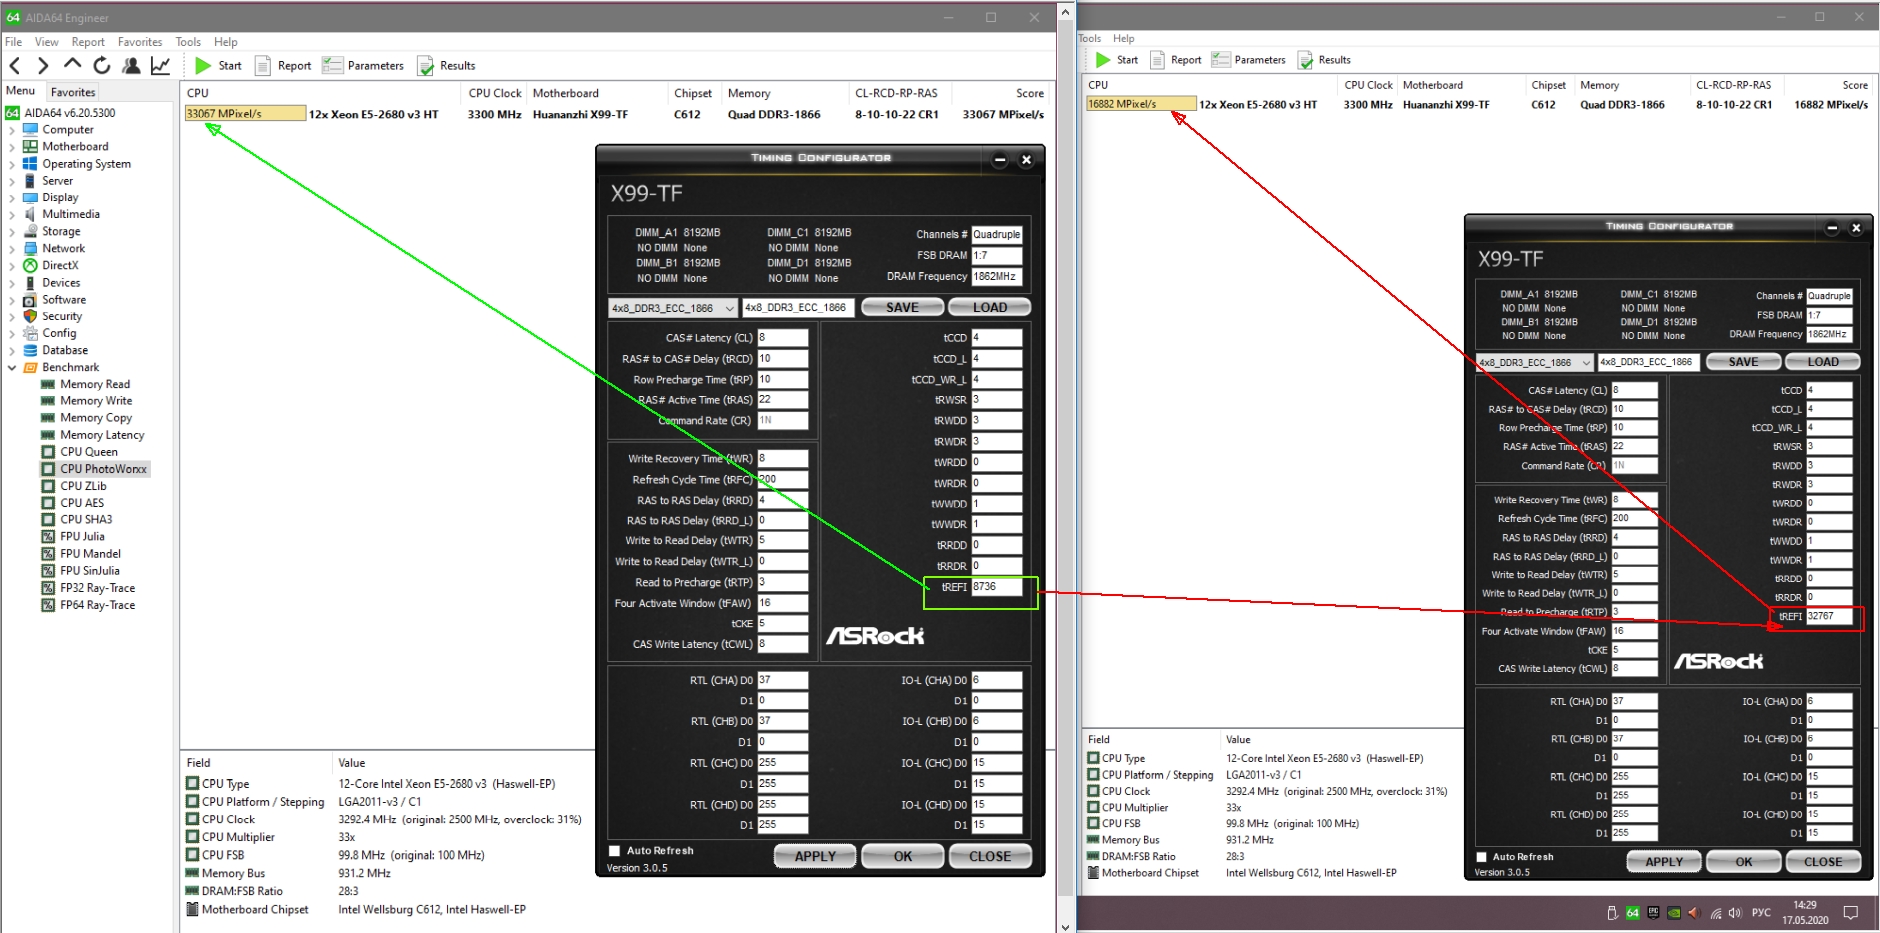Screen dimensions: 1880x933
Task: Click APPLY in the right Timing Configurator
Action: click(x=1664, y=862)
